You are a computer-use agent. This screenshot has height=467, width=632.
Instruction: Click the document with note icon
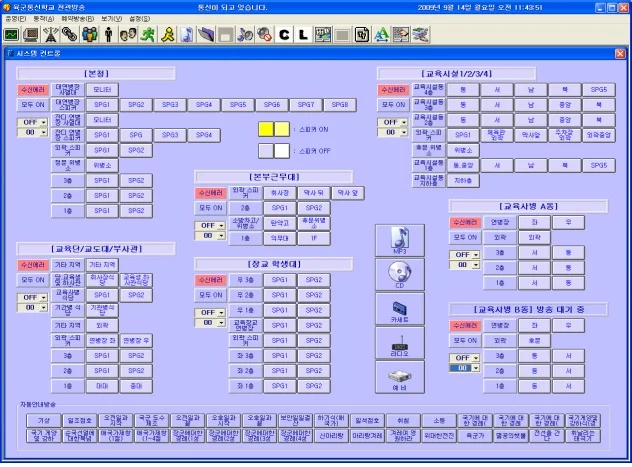[362, 35]
